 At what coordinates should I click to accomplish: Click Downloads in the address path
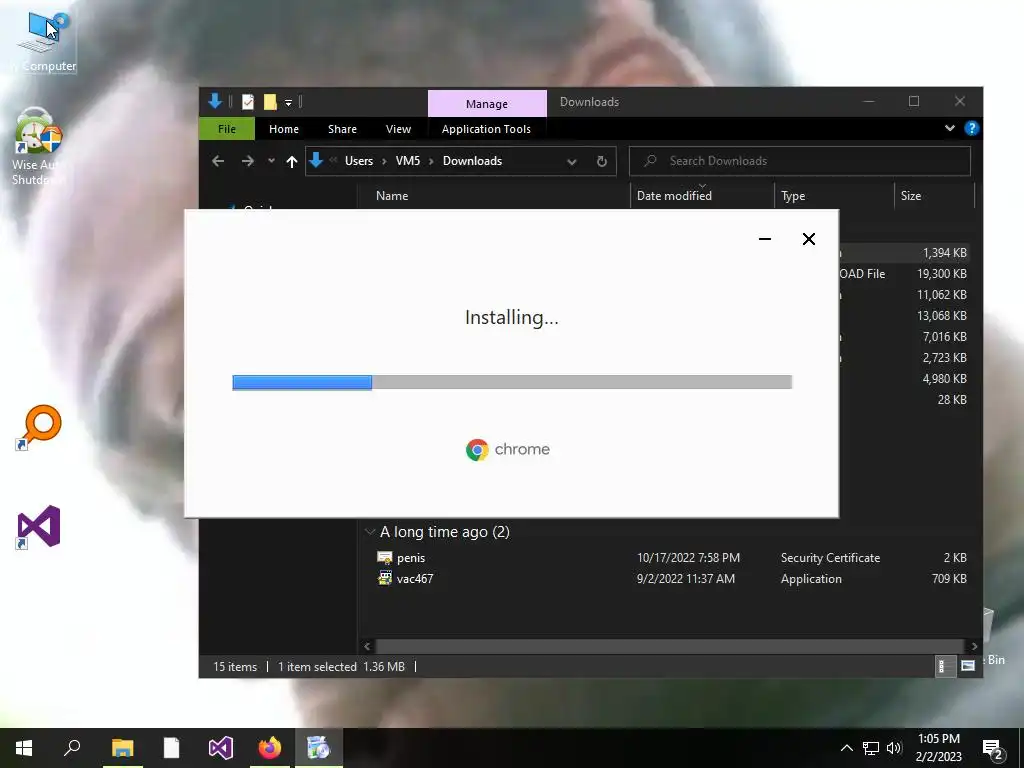[x=472, y=161]
